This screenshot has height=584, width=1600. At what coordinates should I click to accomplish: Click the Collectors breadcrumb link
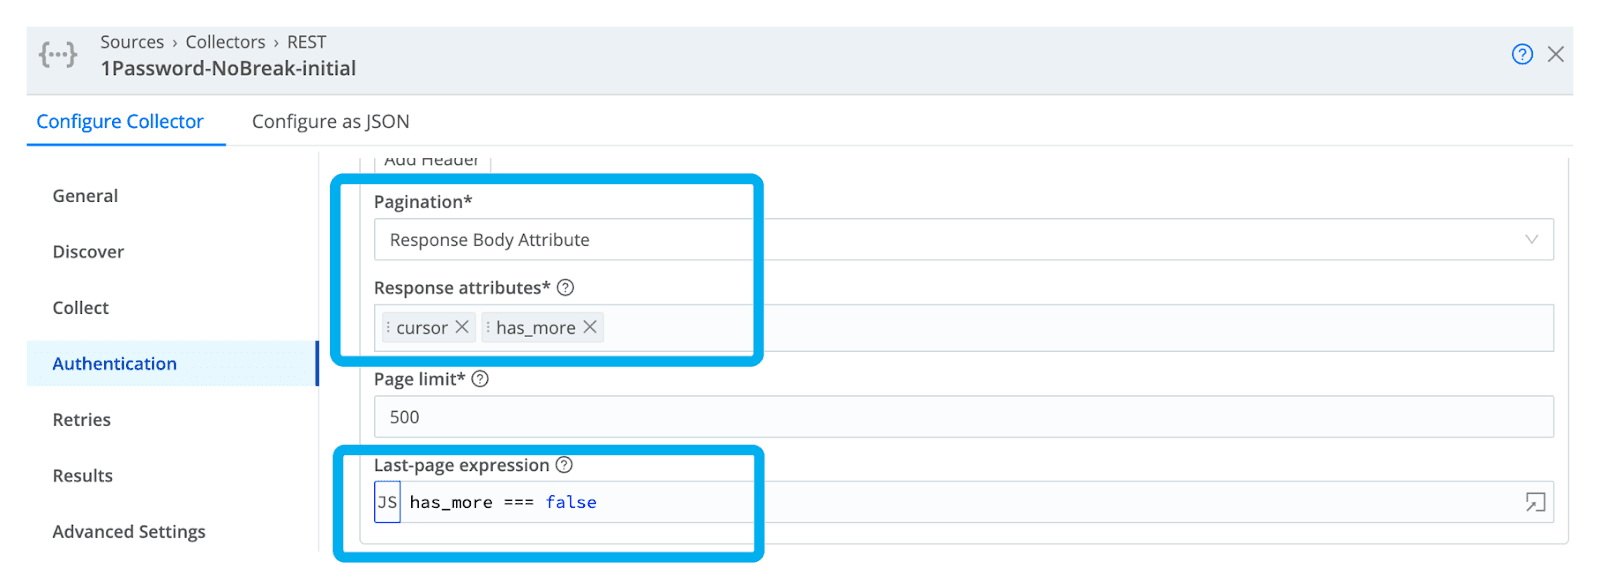click(225, 42)
